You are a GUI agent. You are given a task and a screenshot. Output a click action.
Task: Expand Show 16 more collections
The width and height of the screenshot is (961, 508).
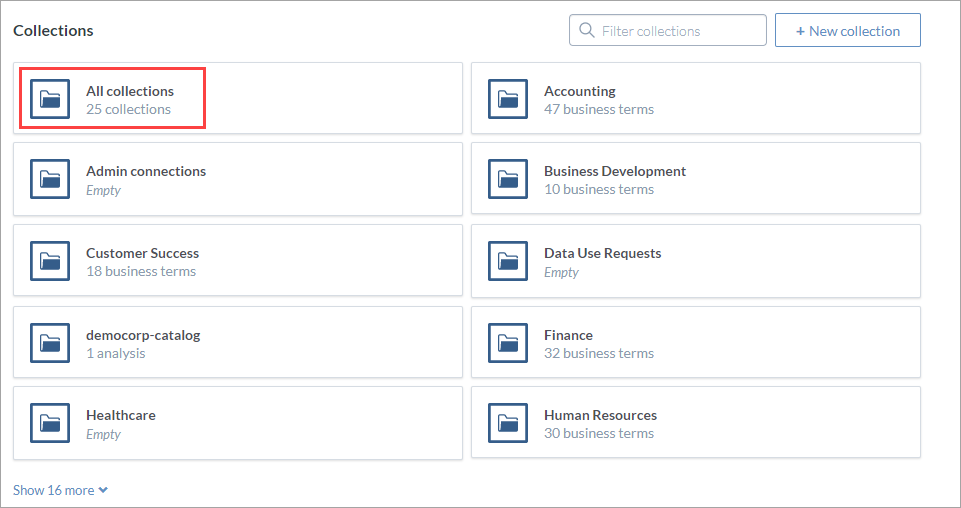click(x=61, y=490)
